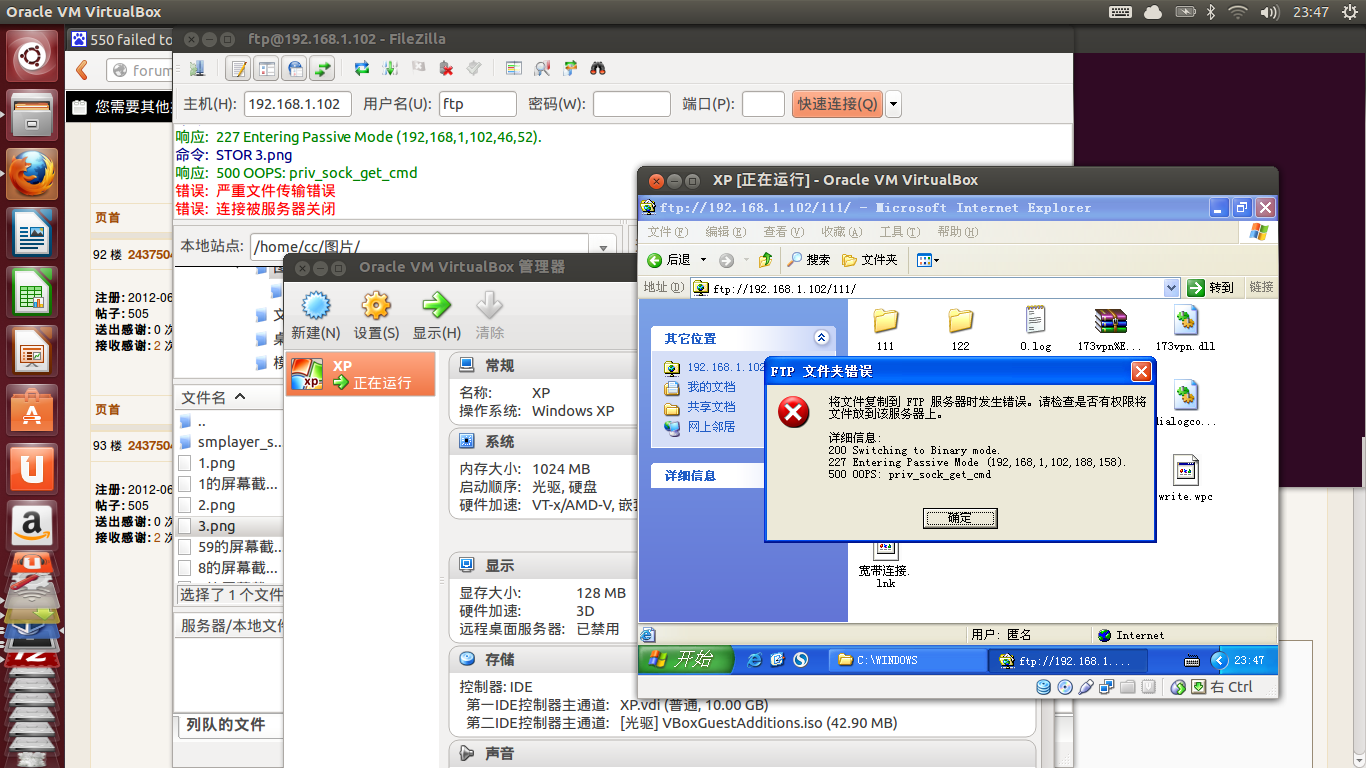
Task: Click the FileZilla Quickconnect button
Action: pos(838,104)
